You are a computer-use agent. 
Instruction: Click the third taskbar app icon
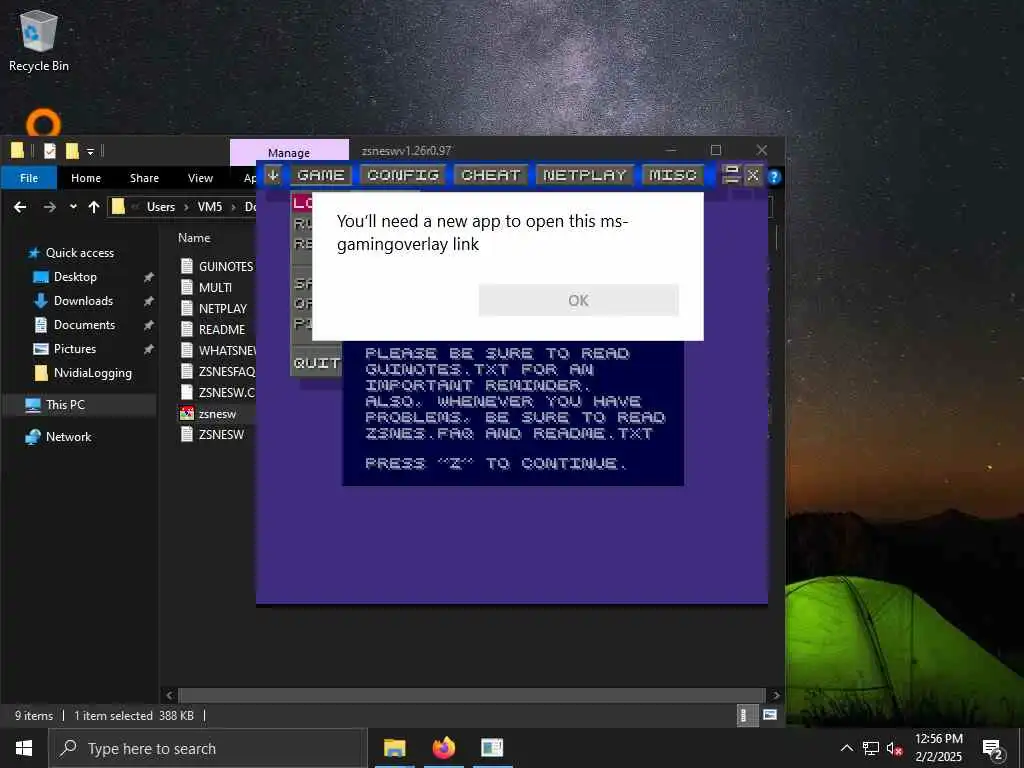pyautogui.click(x=492, y=748)
